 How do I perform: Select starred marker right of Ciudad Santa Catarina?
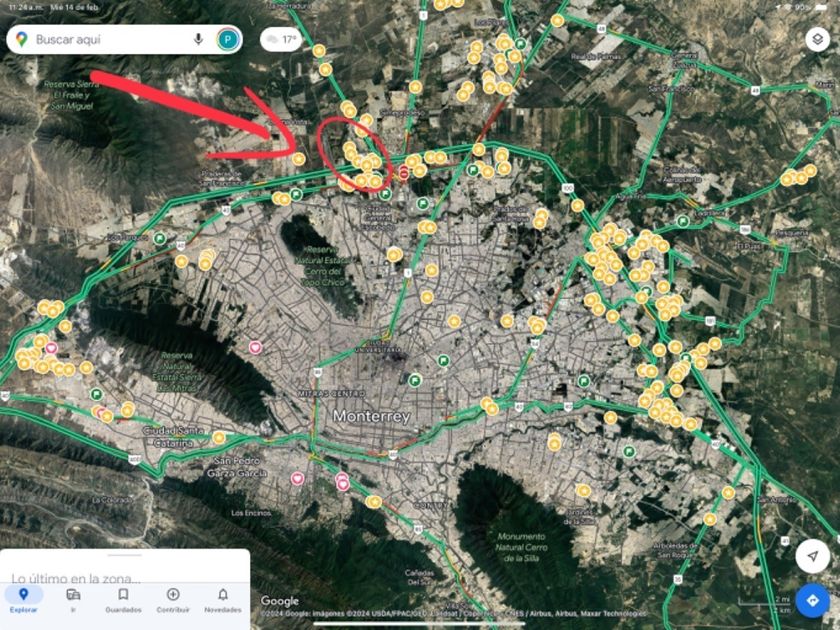pos(219,438)
